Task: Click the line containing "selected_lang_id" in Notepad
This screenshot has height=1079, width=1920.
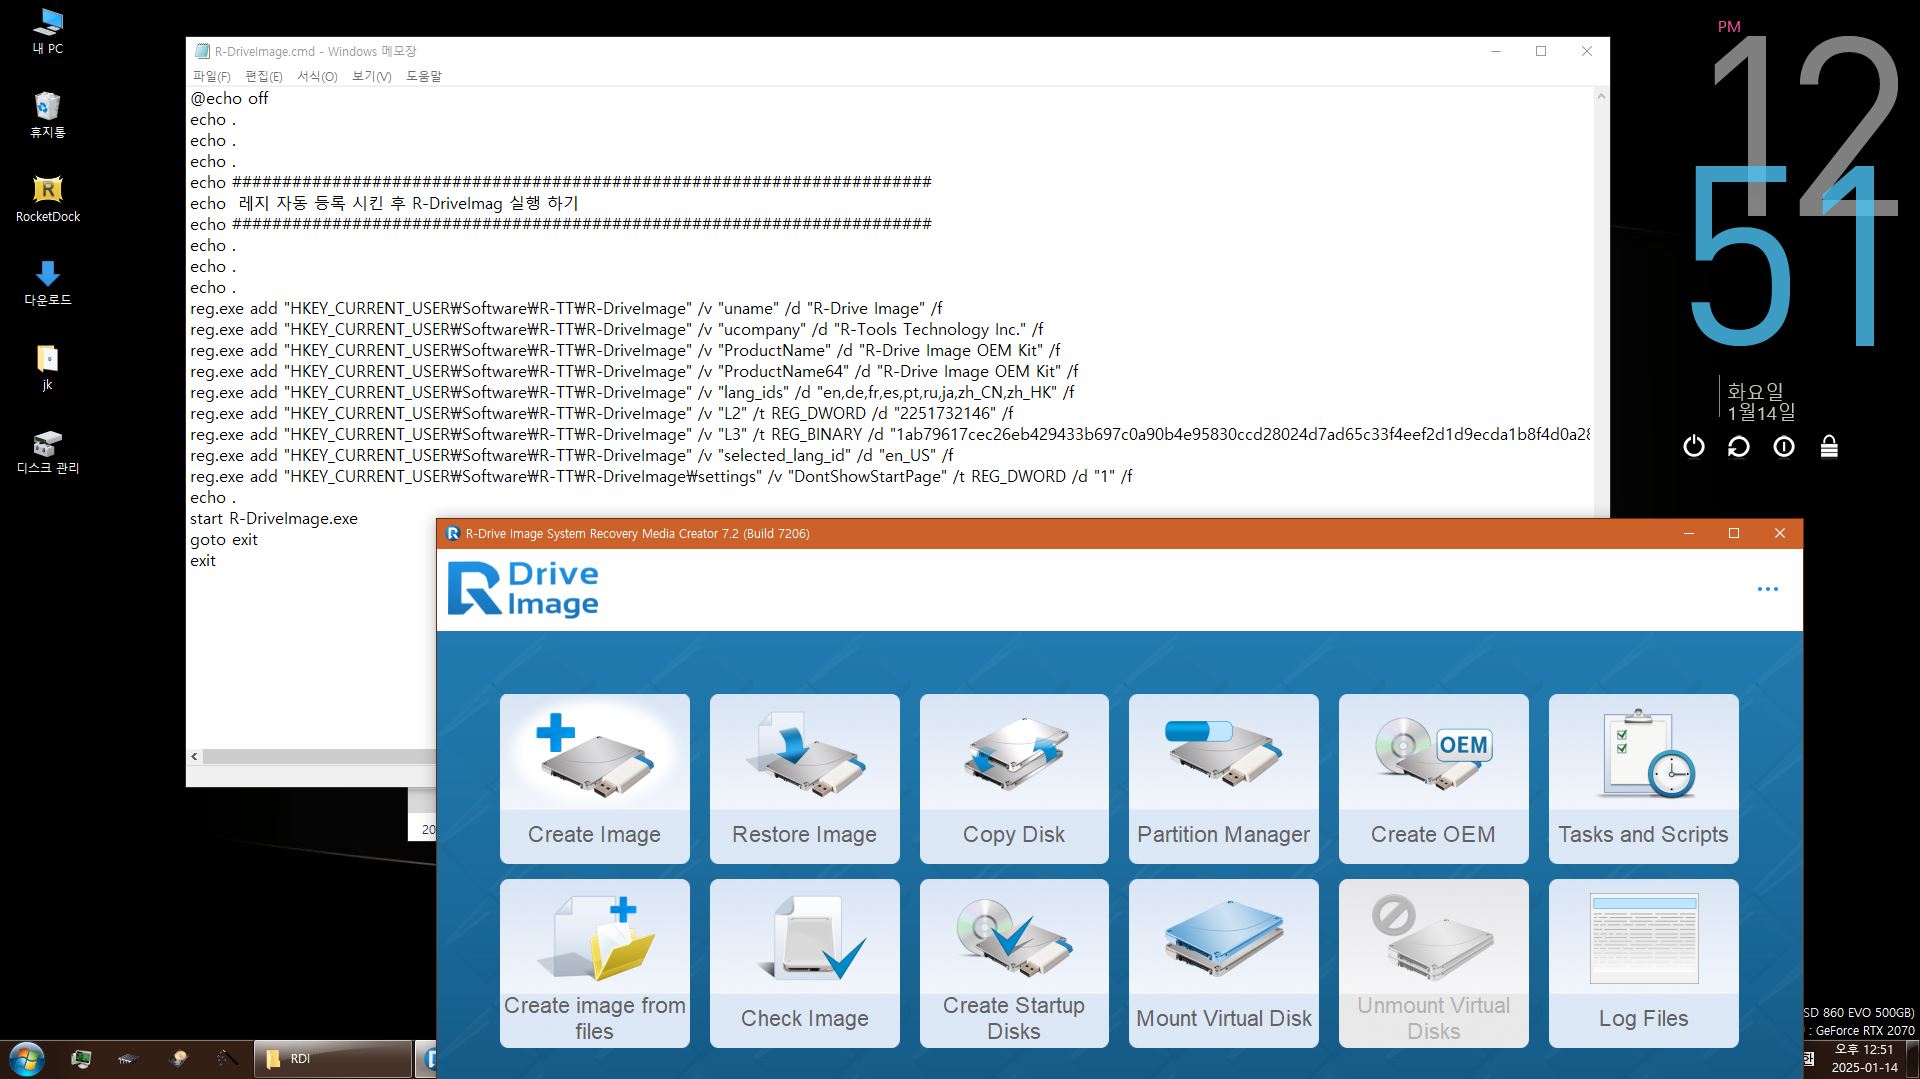Action: pyautogui.click(x=571, y=455)
